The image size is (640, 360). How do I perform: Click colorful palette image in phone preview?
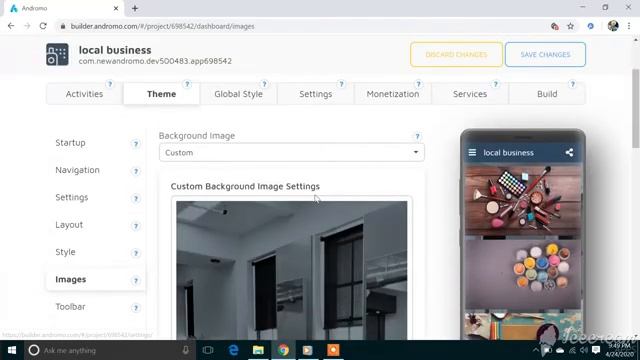[523, 274]
